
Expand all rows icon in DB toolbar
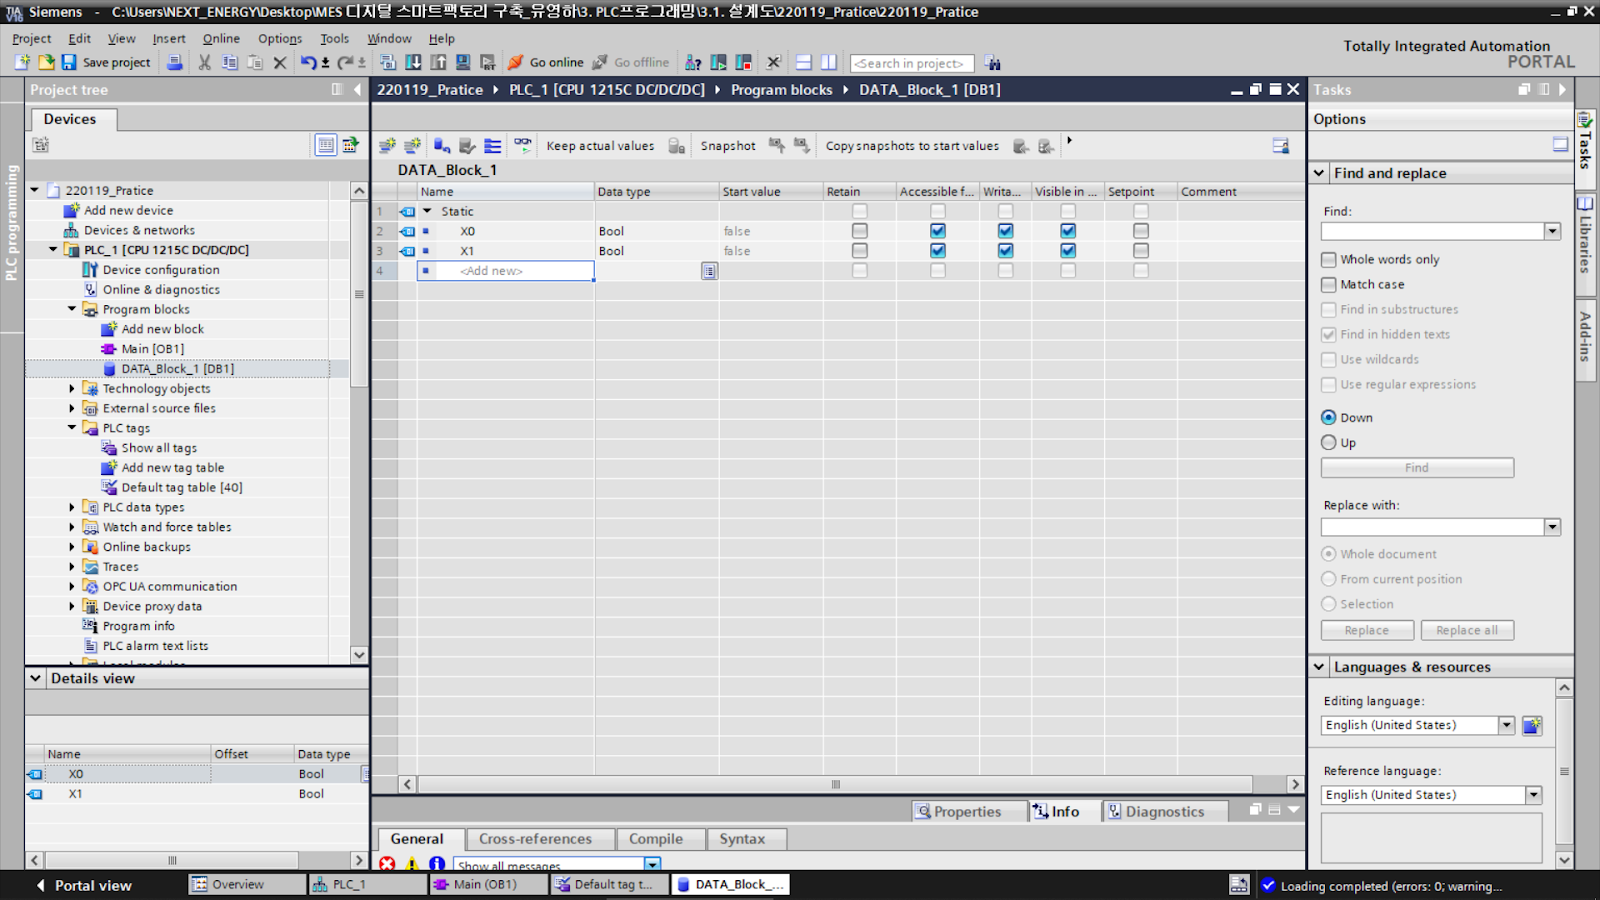point(492,146)
